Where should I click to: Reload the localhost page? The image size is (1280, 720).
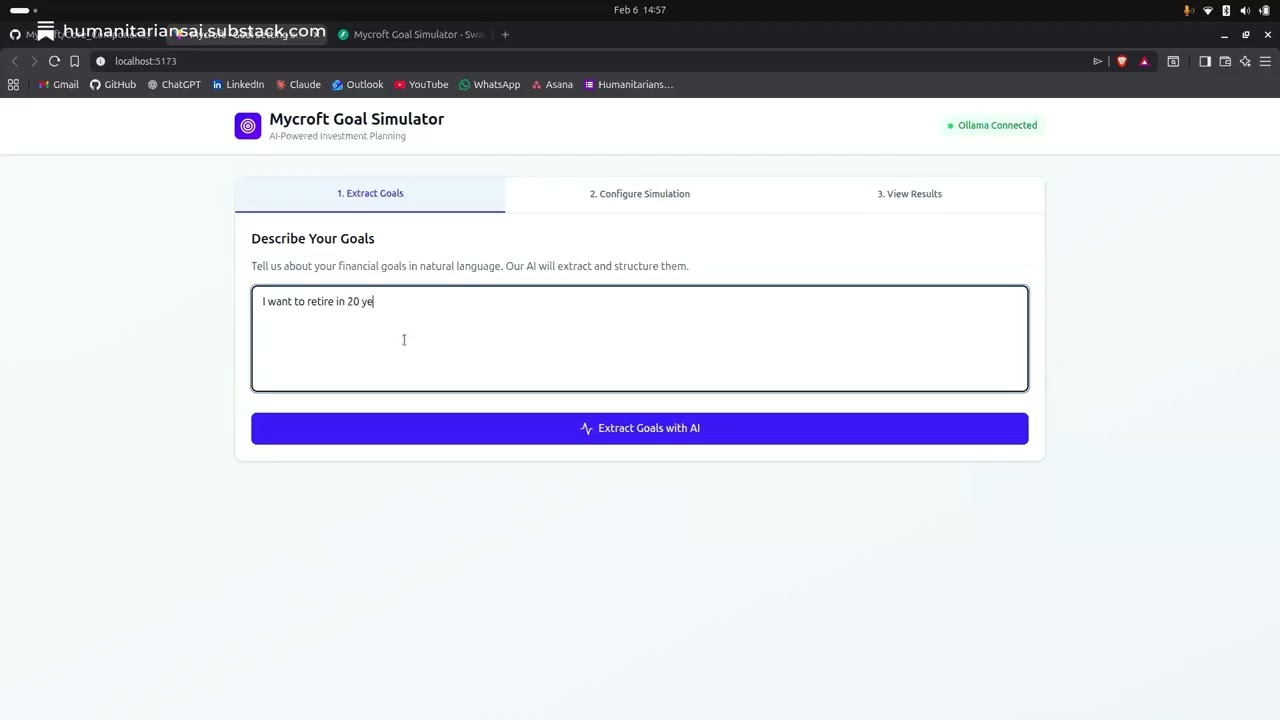54,61
